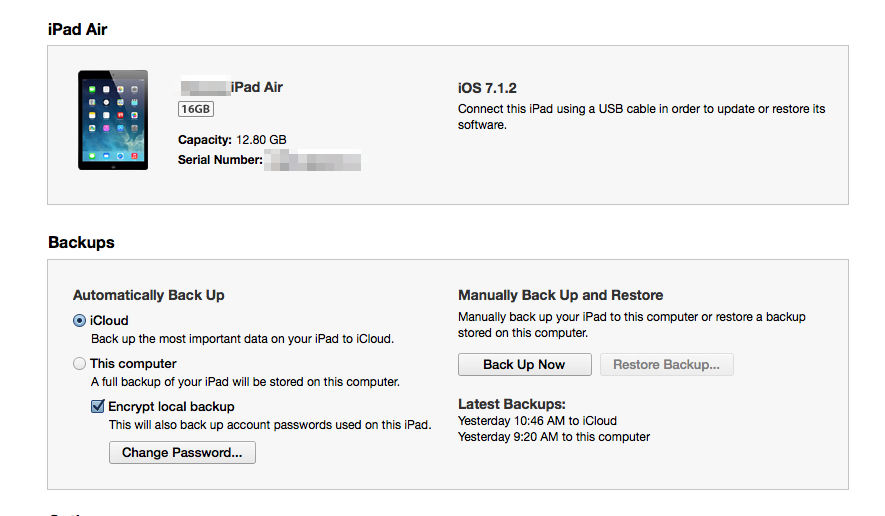The image size is (885, 516).
Task: Click 'This will also back up account passwords' note
Action: (x=270, y=425)
